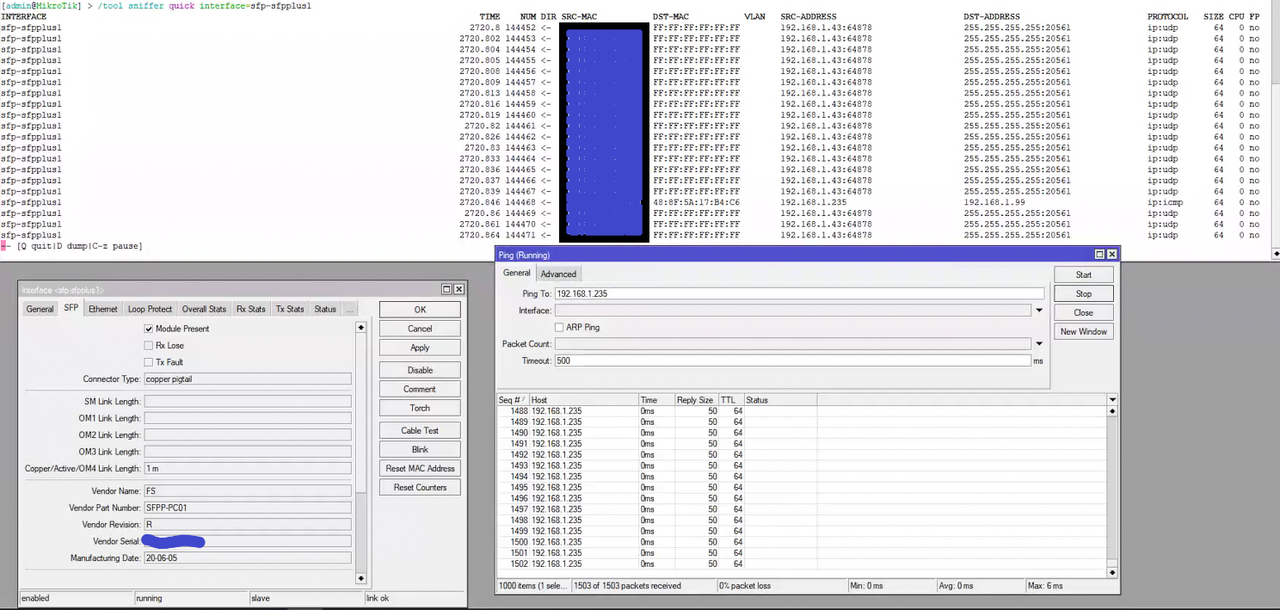The image size is (1280, 610).
Task: Enable the ARP Ping checkbox
Action: tap(559, 327)
